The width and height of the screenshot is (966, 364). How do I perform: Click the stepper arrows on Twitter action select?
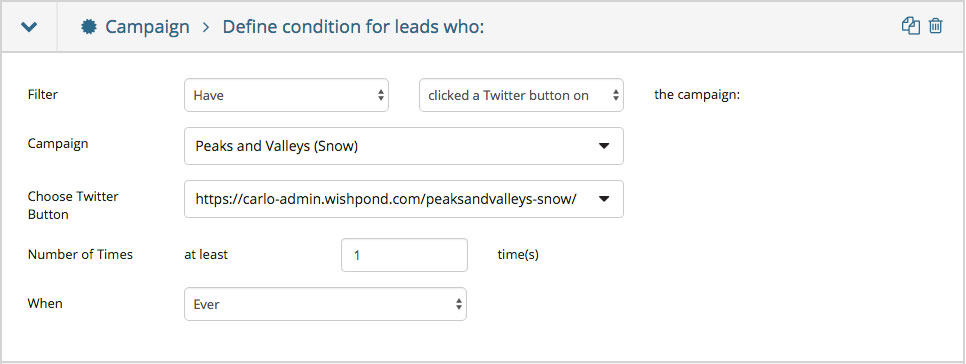pyautogui.click(x=615, y=95)
